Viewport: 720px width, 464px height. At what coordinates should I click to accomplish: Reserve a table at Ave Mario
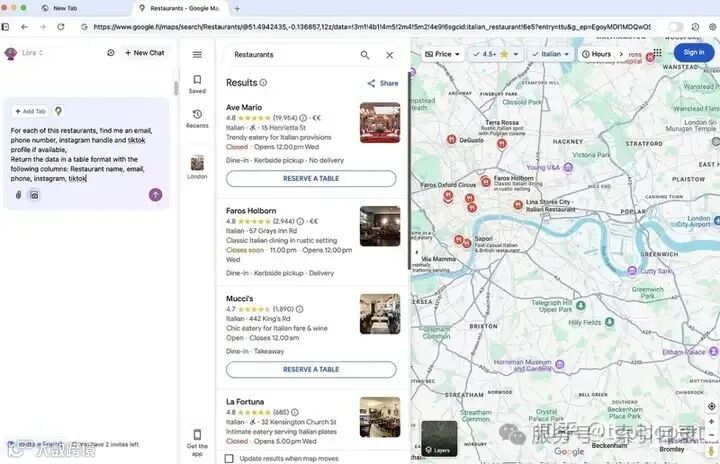[311, 179]
